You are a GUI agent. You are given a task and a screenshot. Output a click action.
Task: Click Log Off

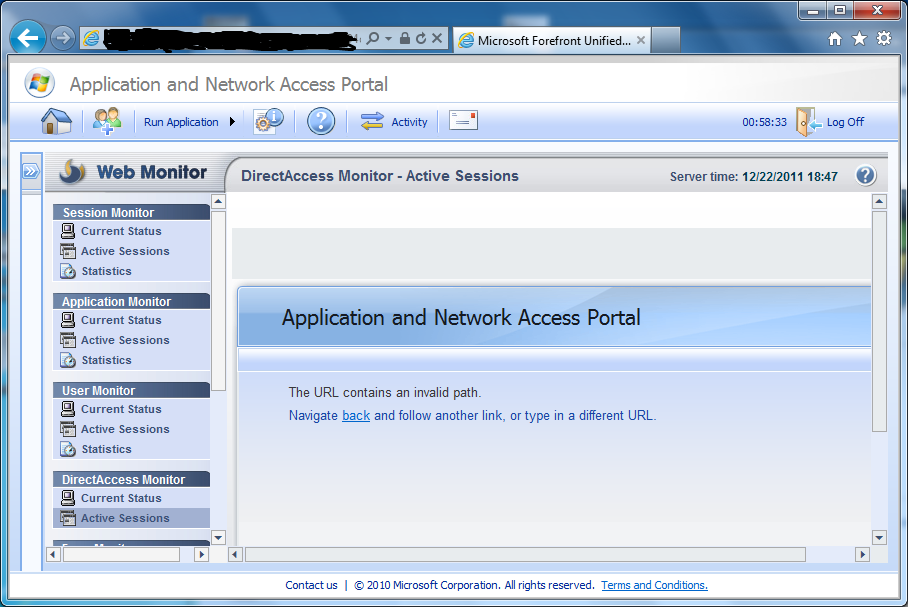point(830,122)
